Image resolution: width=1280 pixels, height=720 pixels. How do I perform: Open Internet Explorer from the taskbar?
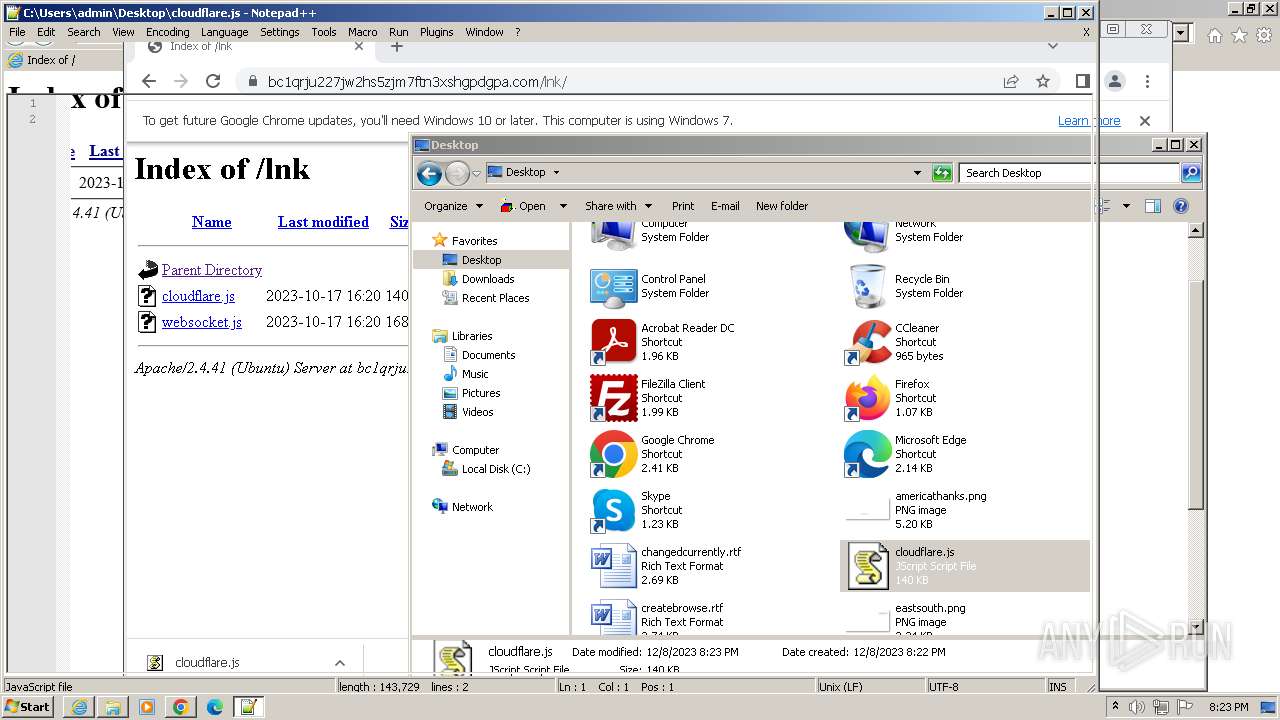(79, 707)
